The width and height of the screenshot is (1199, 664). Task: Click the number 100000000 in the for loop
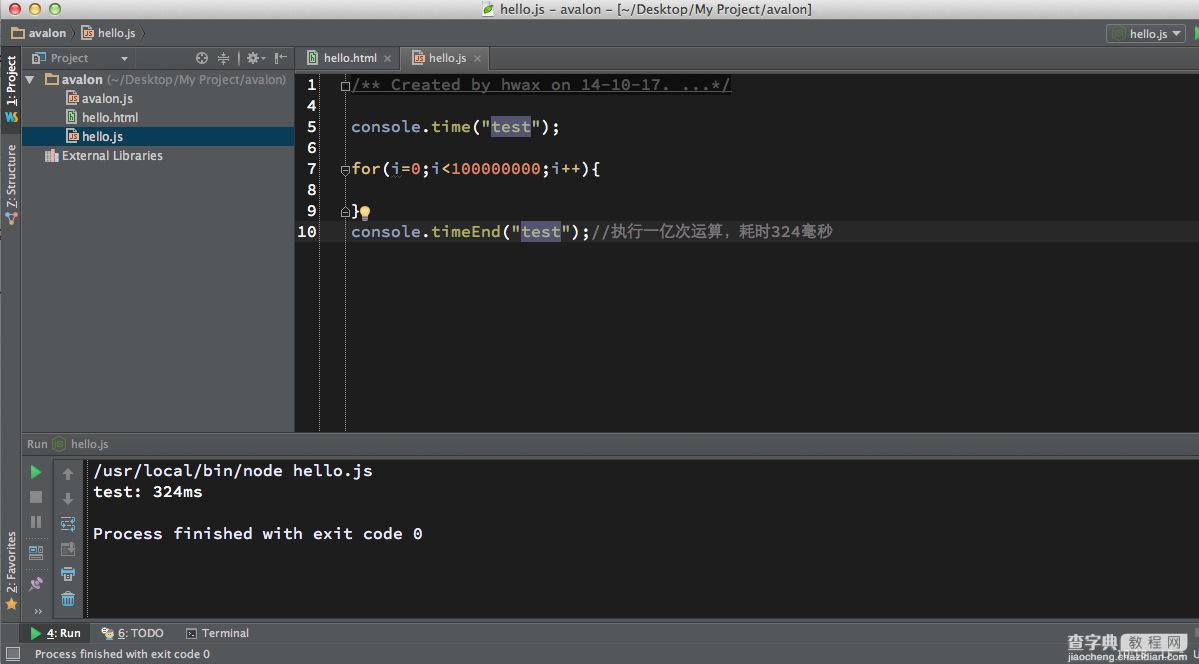pyautogui.click(x=496, y=169)
